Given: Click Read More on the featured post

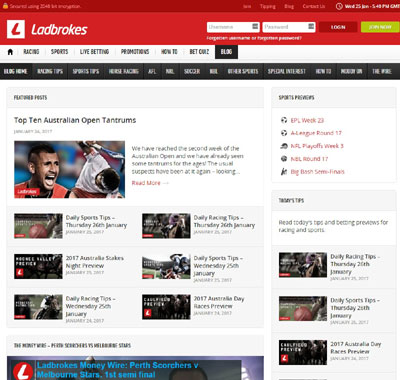Looking at the screenshot, I should pos(150,183).
